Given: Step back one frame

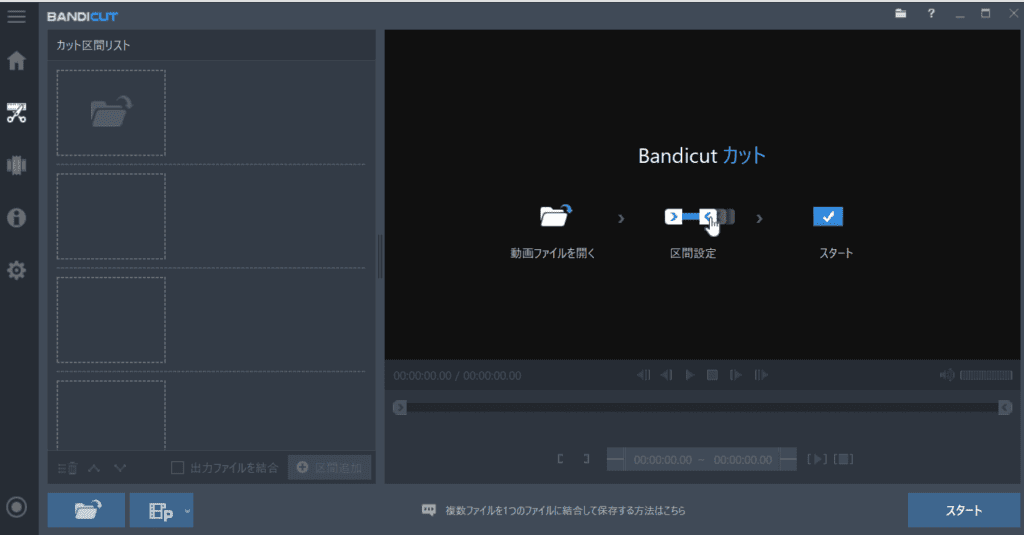Looking at the screenshot, I should tap(666, 375).
